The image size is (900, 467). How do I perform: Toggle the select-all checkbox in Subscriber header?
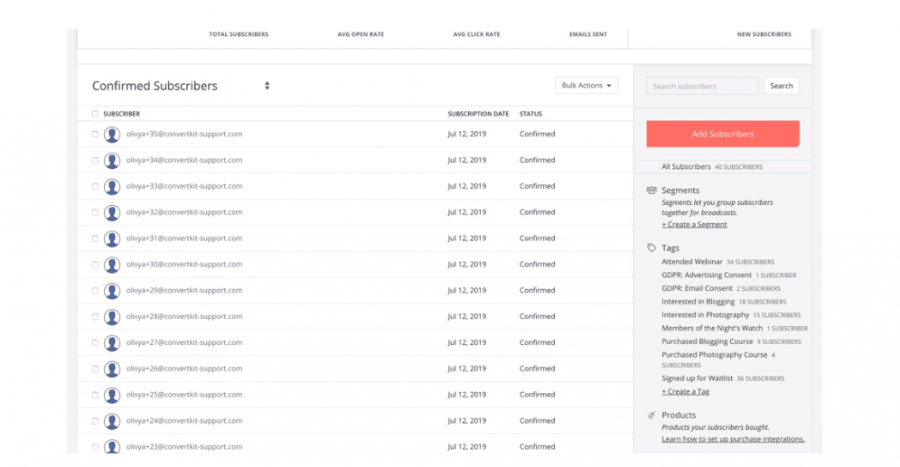(x=95, y=114)
